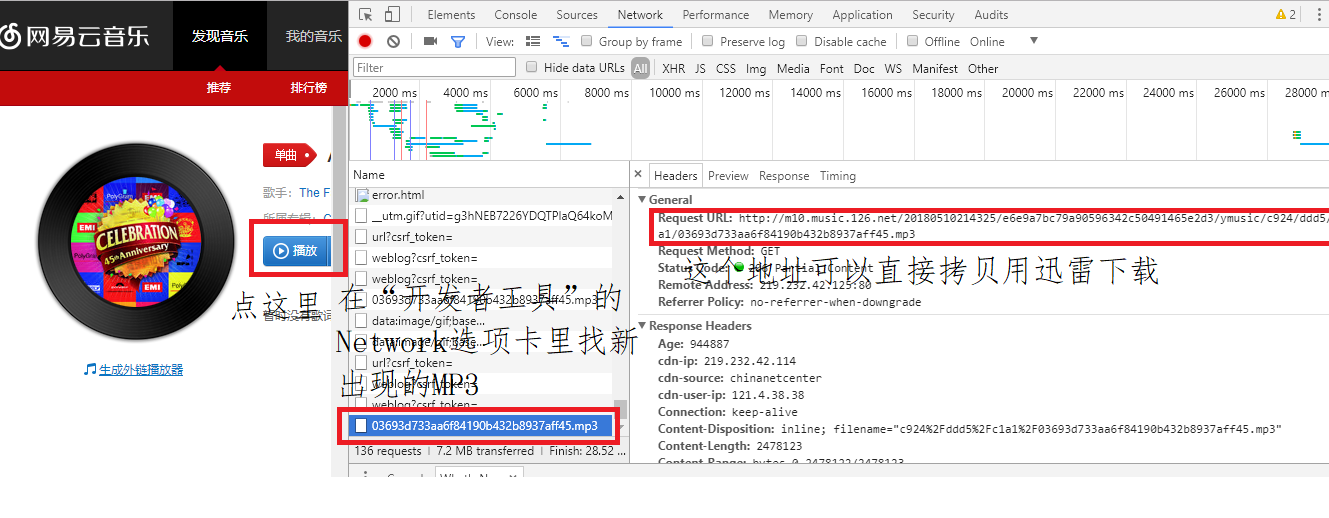Click the capture screenshots camera icon
The image size is (1329, 518).
point(430,42)
